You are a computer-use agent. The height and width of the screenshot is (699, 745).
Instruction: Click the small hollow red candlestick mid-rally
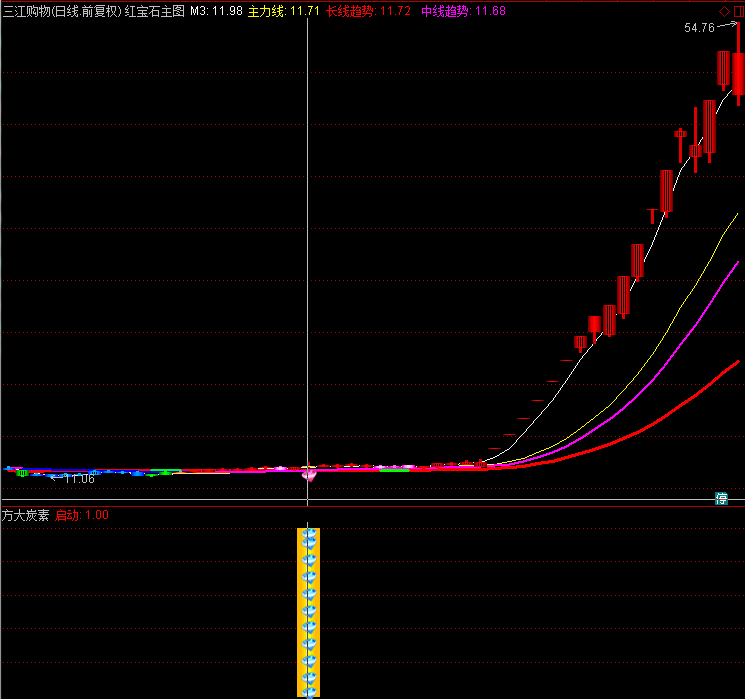[x=580, y=343]
